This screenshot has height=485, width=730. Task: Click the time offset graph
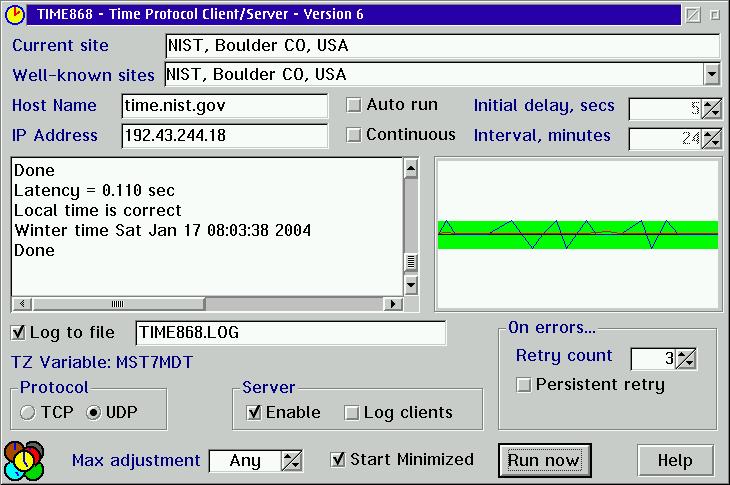coord(578,234)
